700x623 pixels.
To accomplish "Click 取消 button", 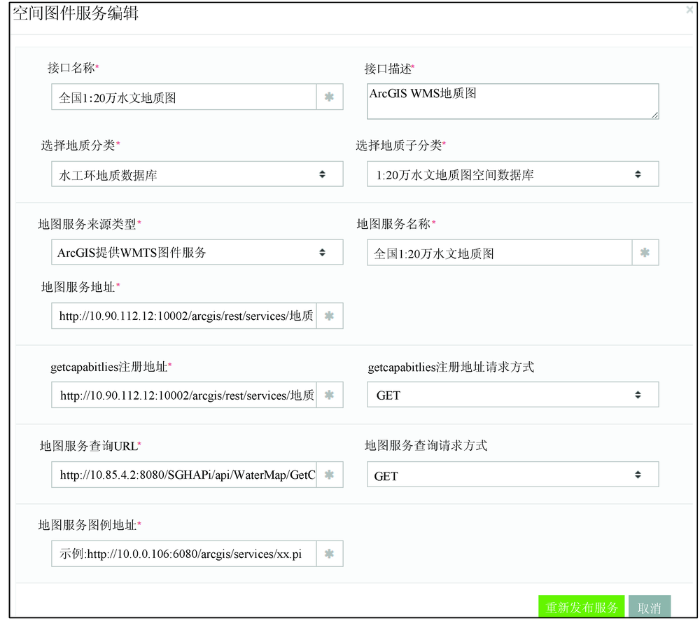I will [650, 606].
